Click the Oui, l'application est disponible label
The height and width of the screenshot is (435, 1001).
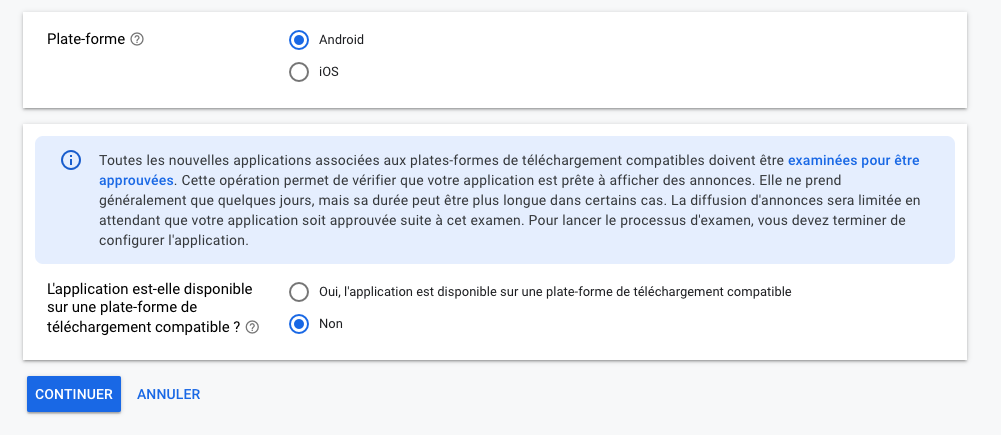(555, 292)
